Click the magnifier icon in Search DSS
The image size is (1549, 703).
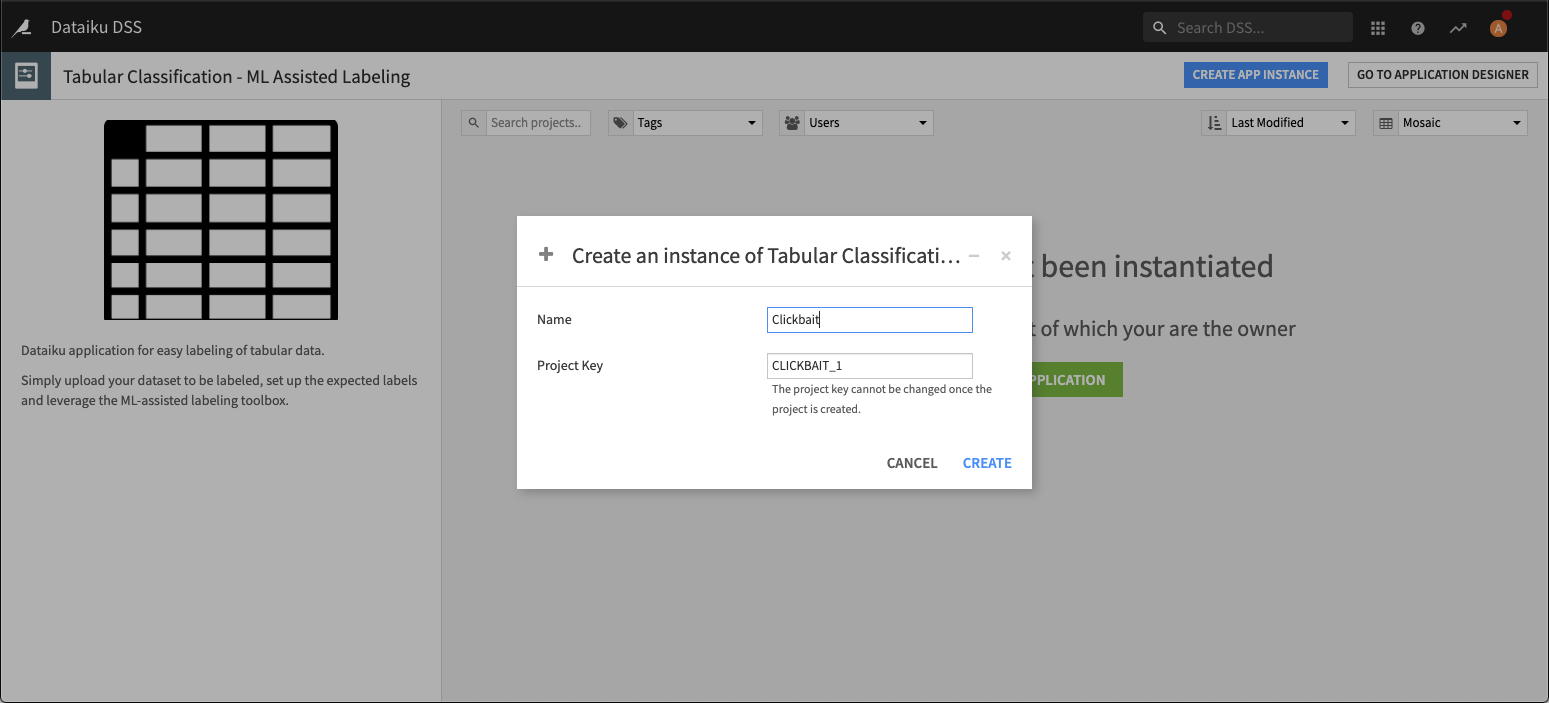(1160, 28)
